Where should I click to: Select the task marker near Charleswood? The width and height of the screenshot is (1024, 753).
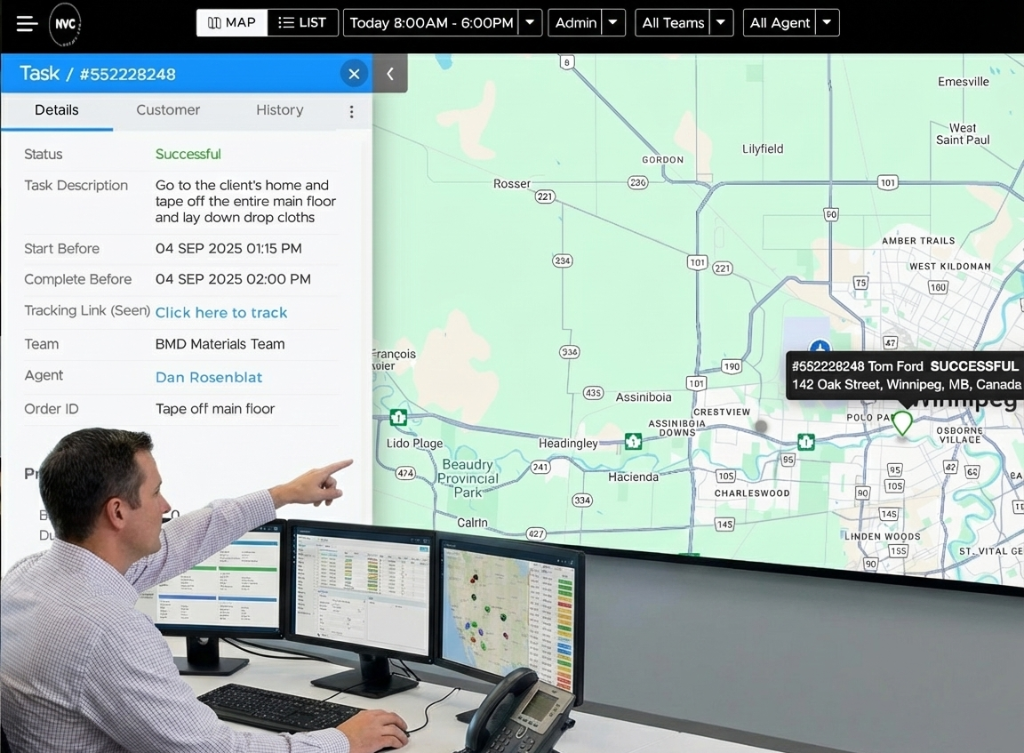(x=806, y=440)
